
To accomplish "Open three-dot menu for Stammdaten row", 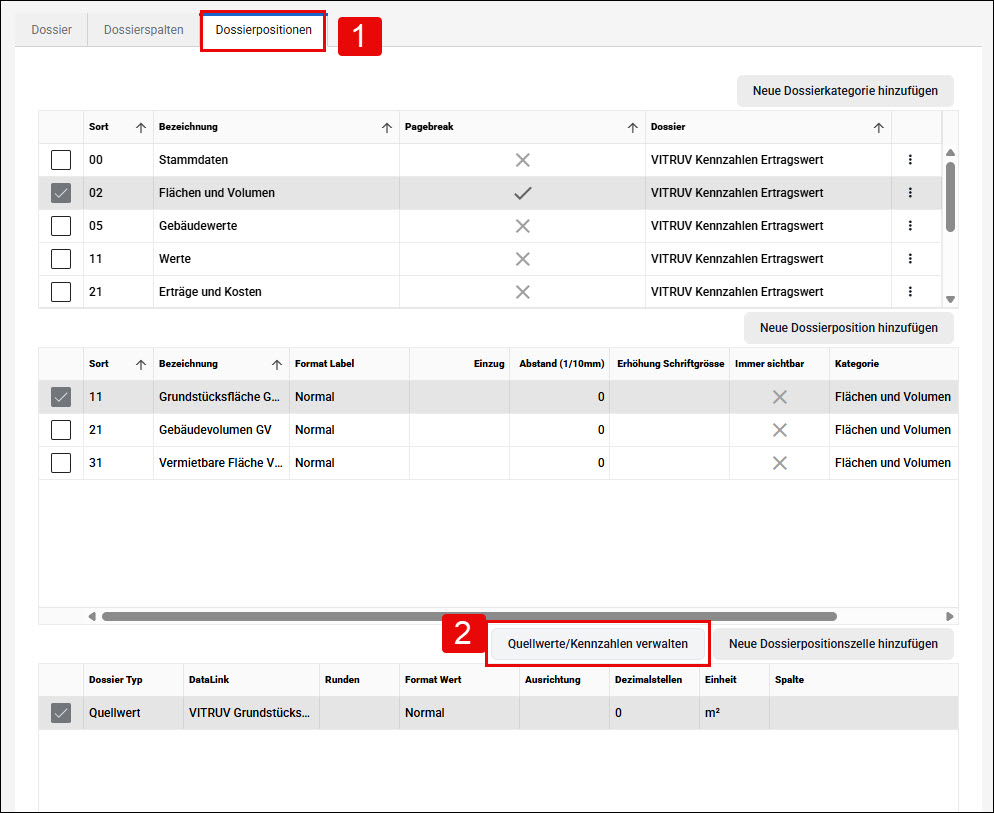I will [910, 160].
